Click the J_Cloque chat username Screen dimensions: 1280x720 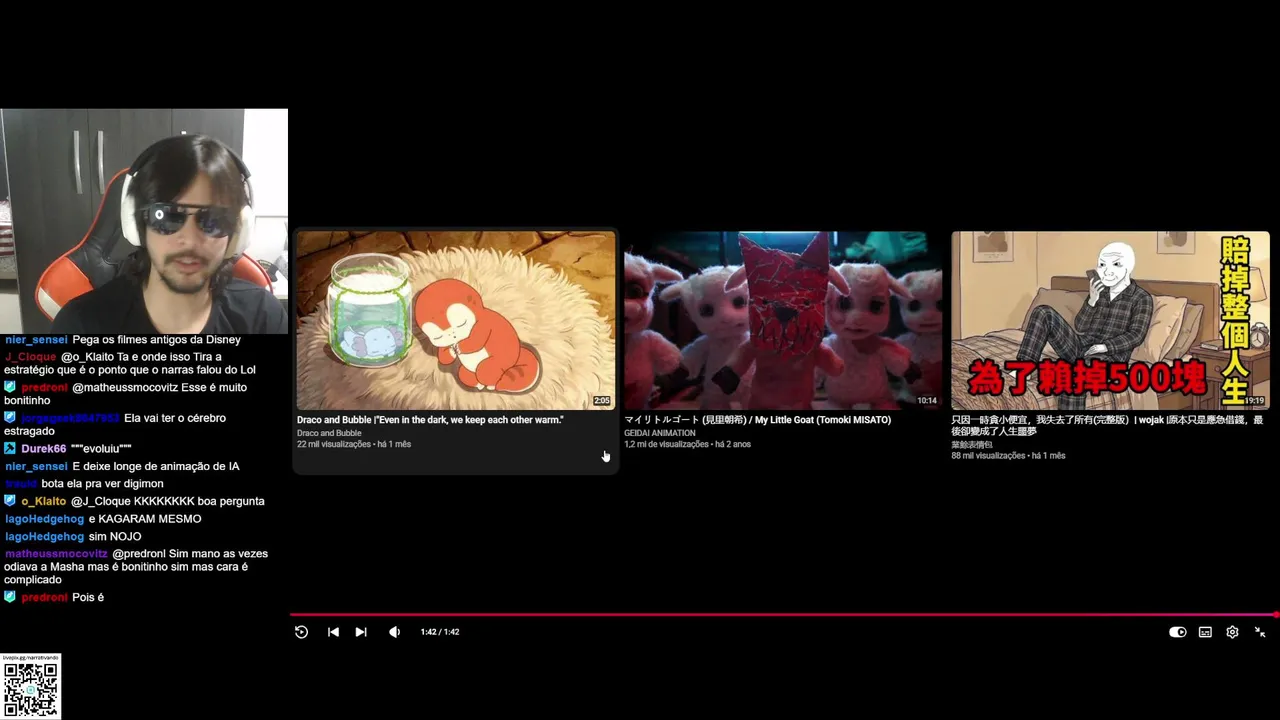coord(30,357)
